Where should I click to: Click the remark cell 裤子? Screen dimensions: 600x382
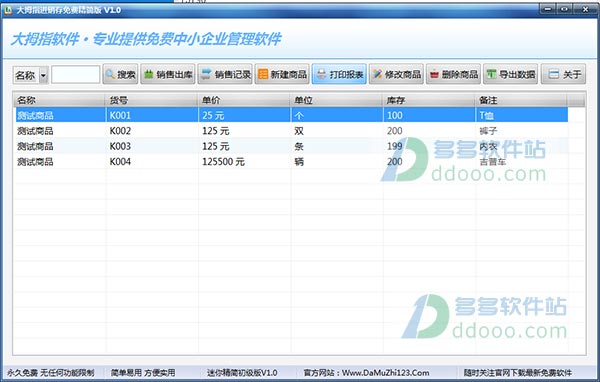pos(488,131)
